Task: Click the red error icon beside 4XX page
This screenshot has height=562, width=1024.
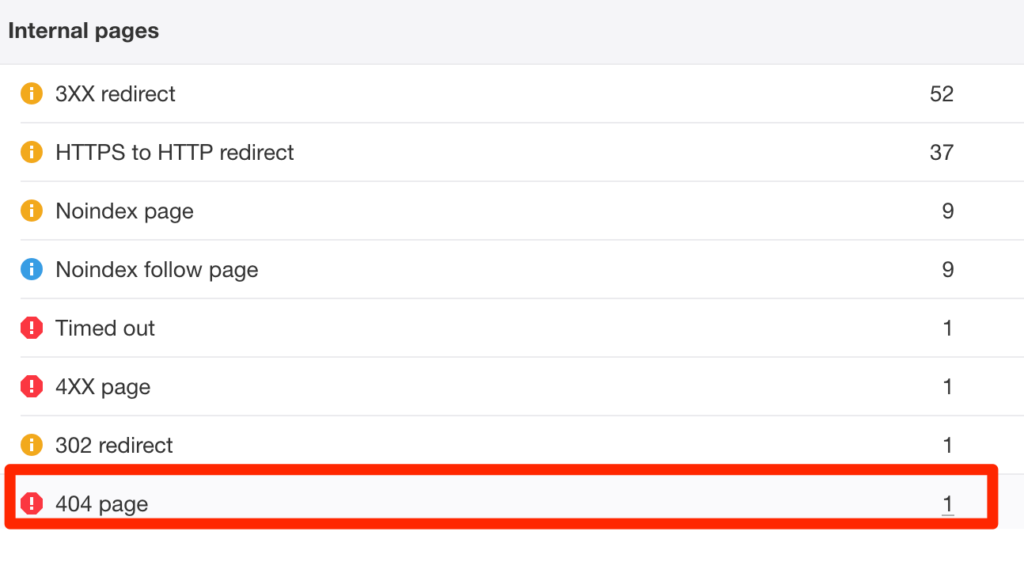Action: click(31, 386)
